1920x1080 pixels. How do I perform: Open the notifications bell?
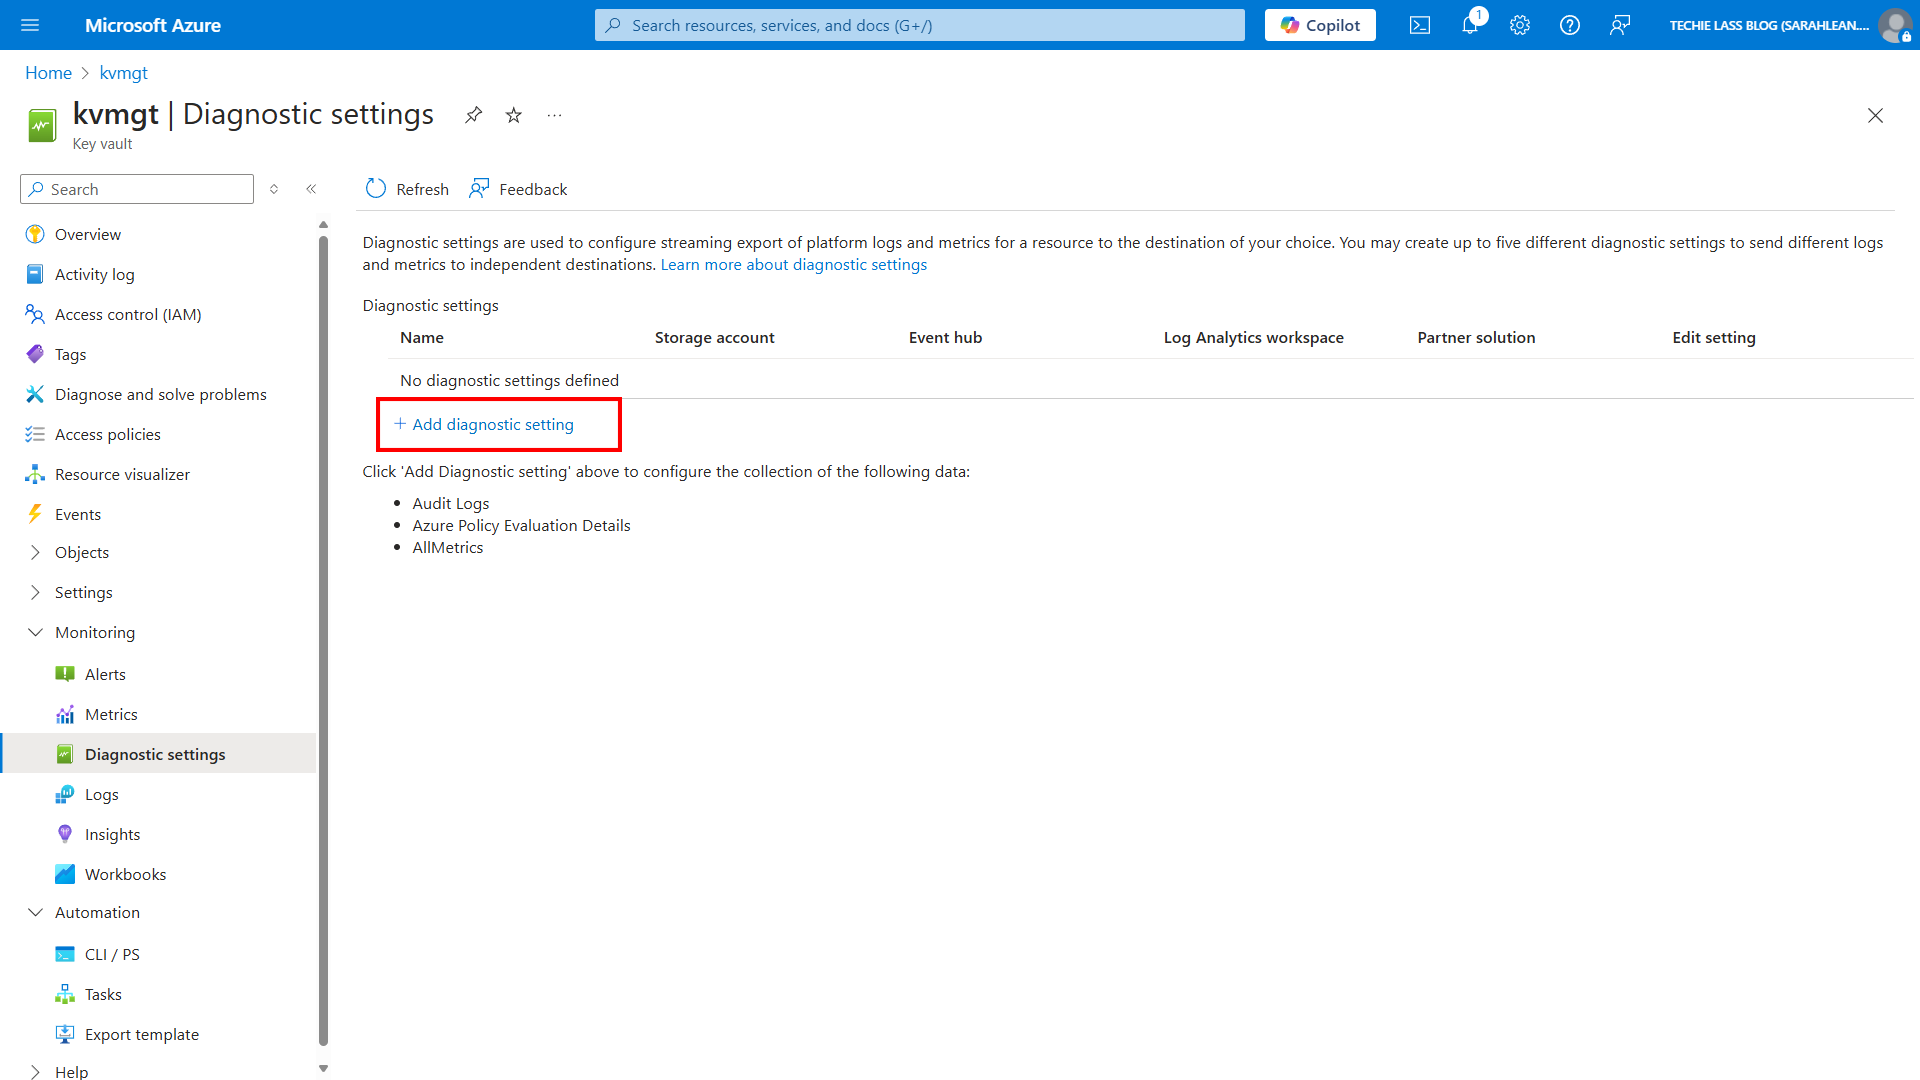(1469, 25)
